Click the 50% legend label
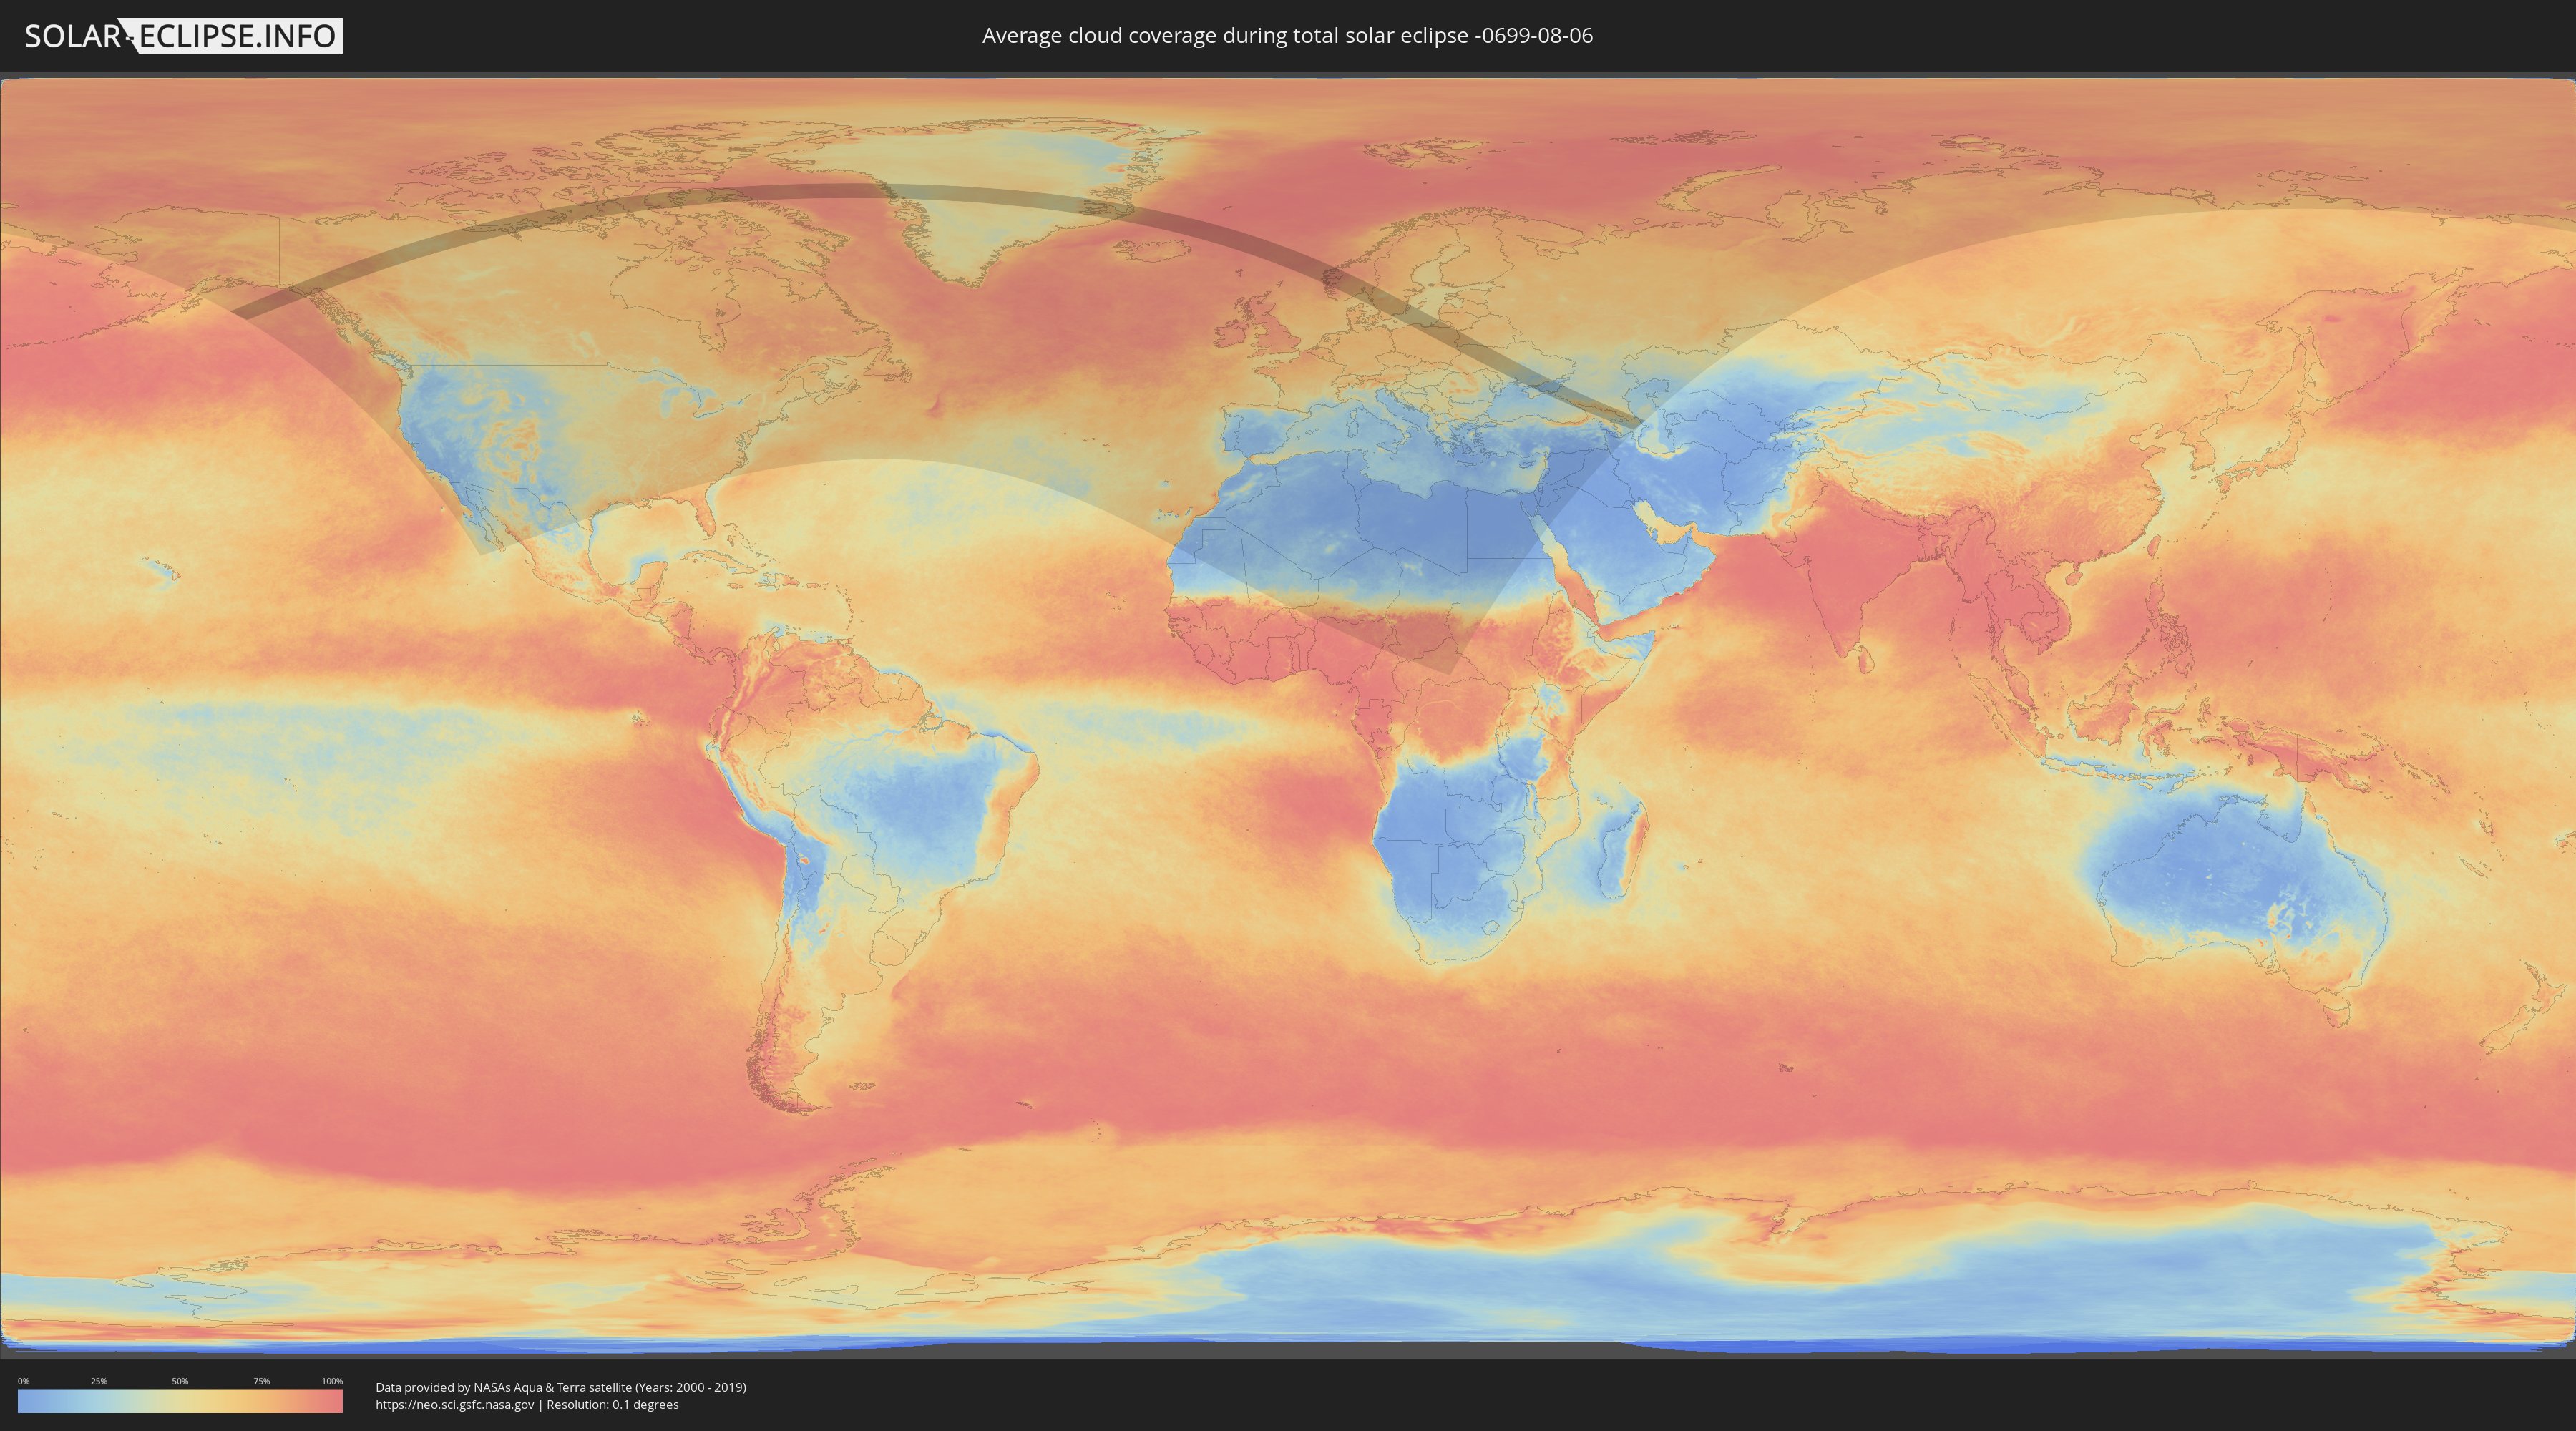Screen dimensions: 2576x1431 pos(180,1381)
